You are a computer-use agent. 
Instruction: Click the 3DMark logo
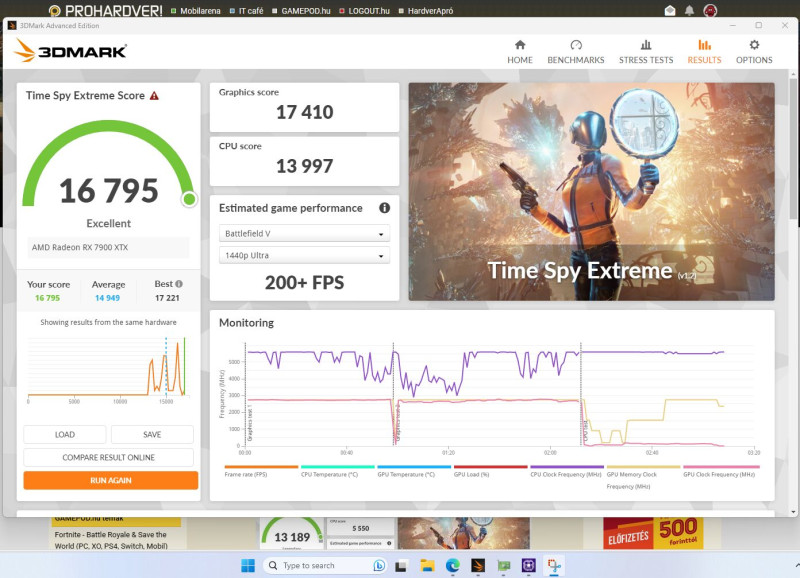tap(70, 51)
